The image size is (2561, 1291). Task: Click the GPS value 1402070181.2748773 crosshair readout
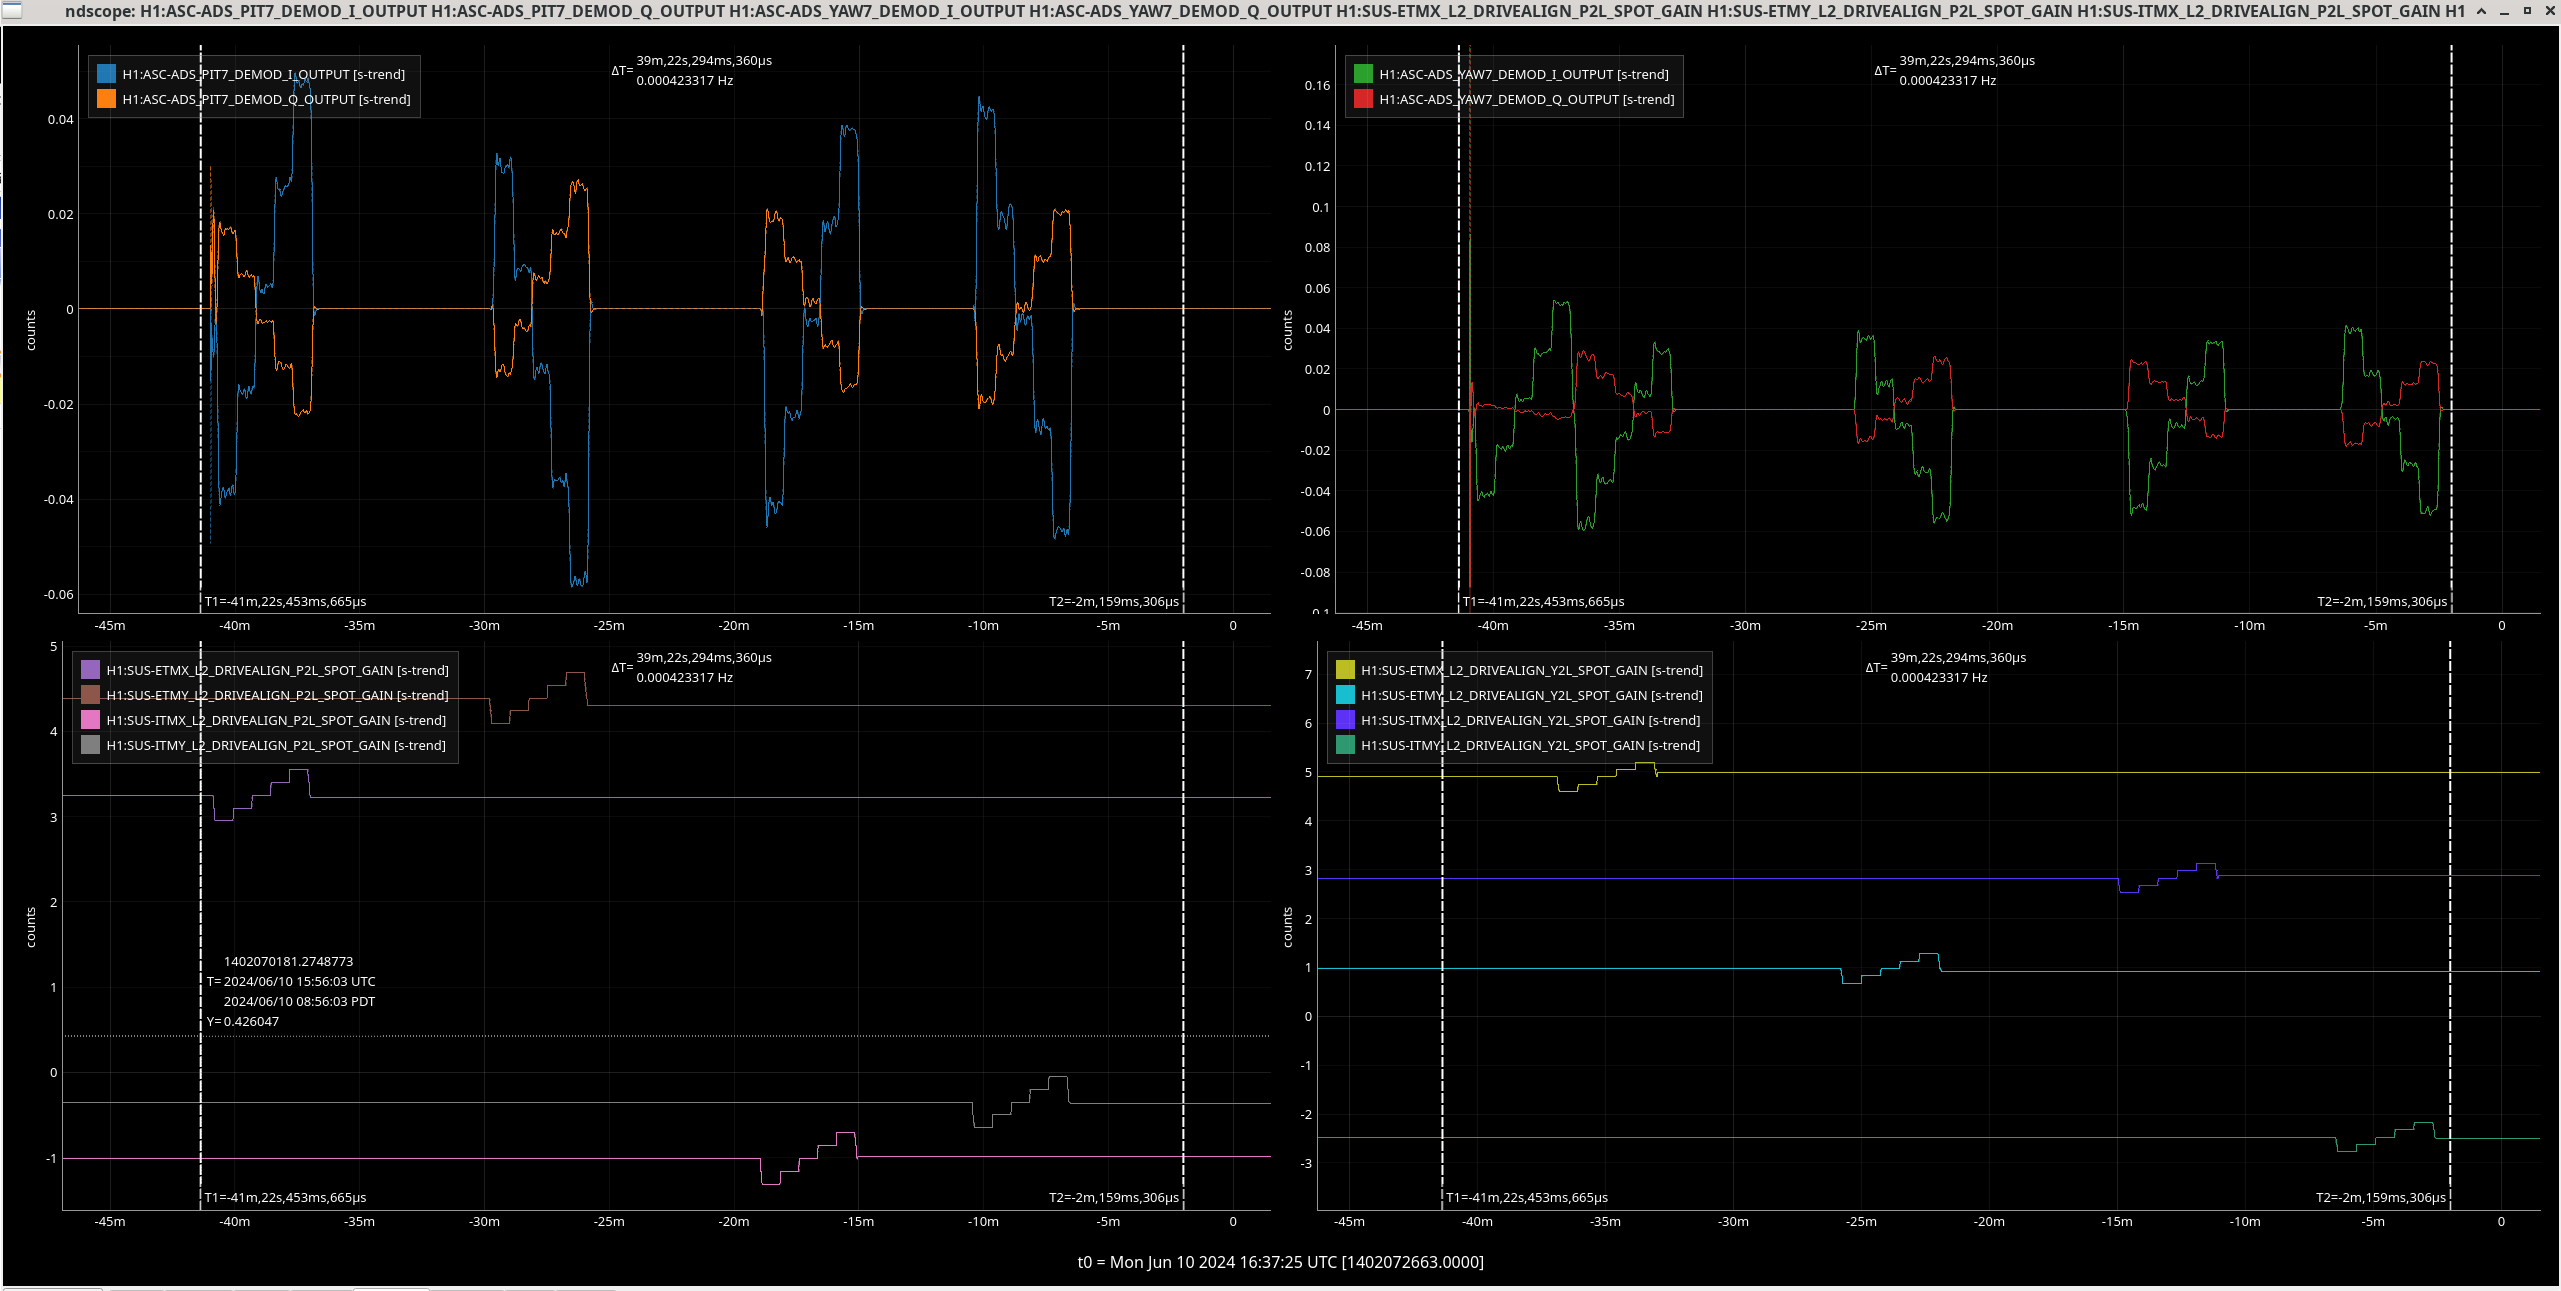point(288,961)
